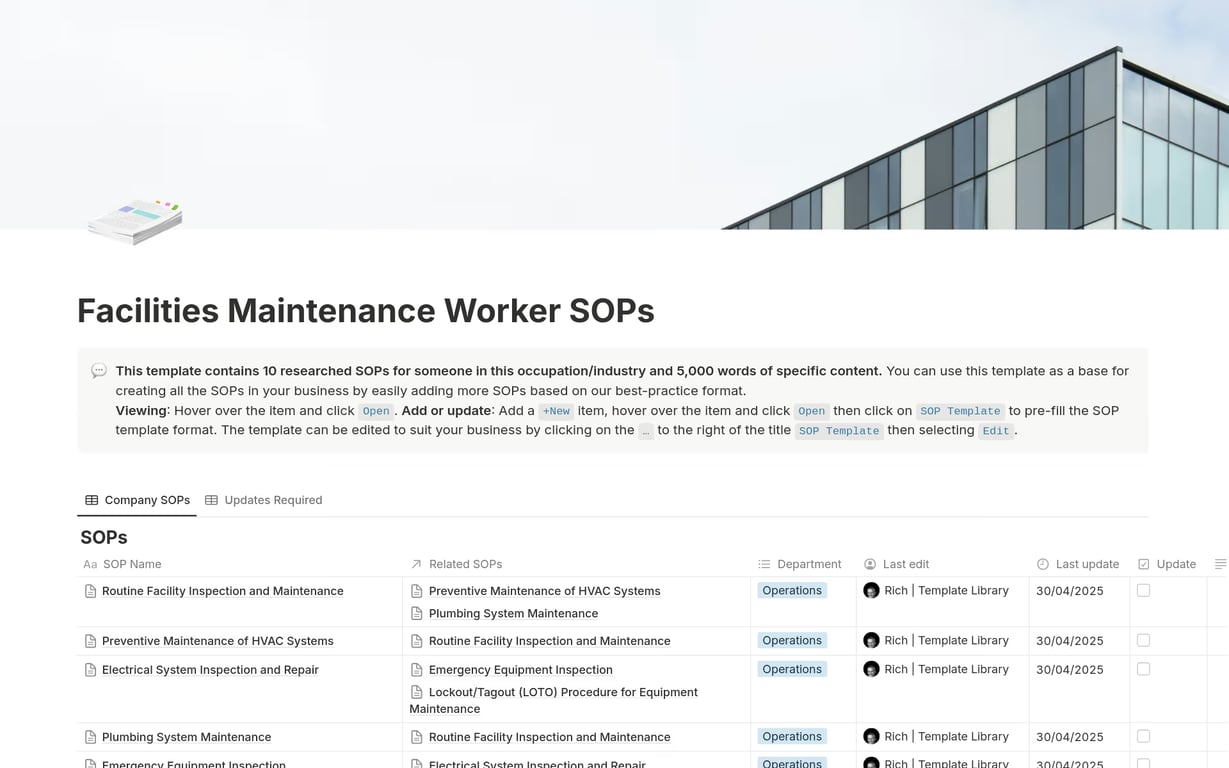Click the checkbox icon in Update column header
This screenshot has width=1229, height=768.
click(1144, 564)
